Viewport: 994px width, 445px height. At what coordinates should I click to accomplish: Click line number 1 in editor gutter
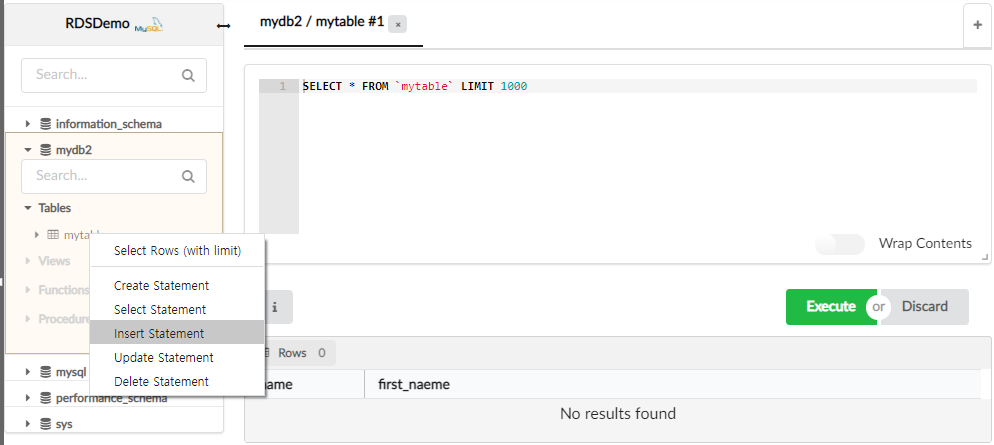point(282,86)
